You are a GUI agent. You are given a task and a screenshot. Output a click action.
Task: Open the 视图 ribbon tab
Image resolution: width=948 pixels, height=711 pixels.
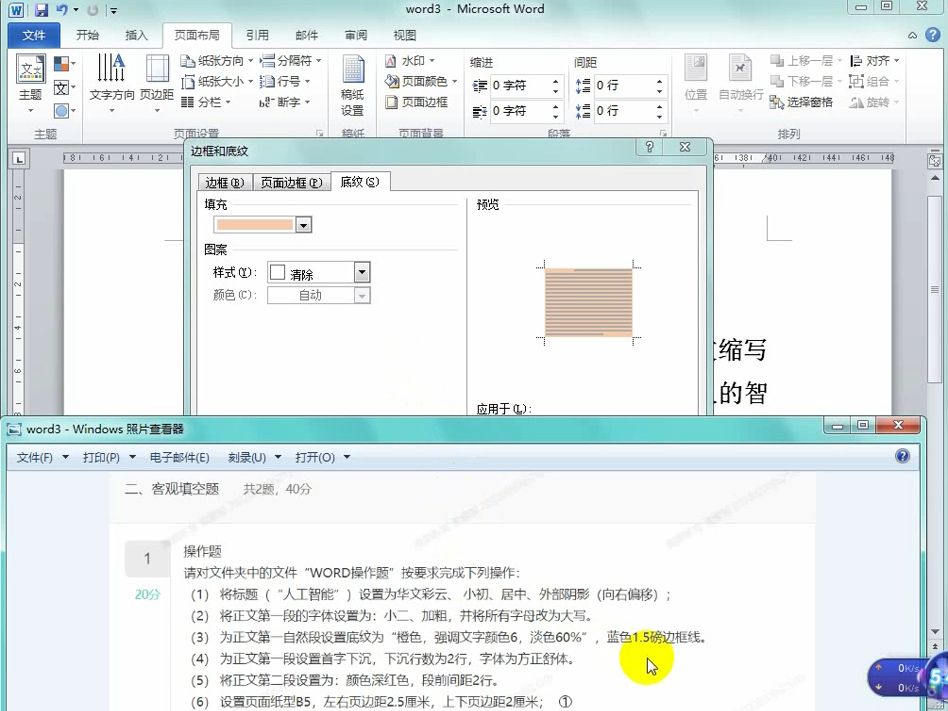(405, 35)
